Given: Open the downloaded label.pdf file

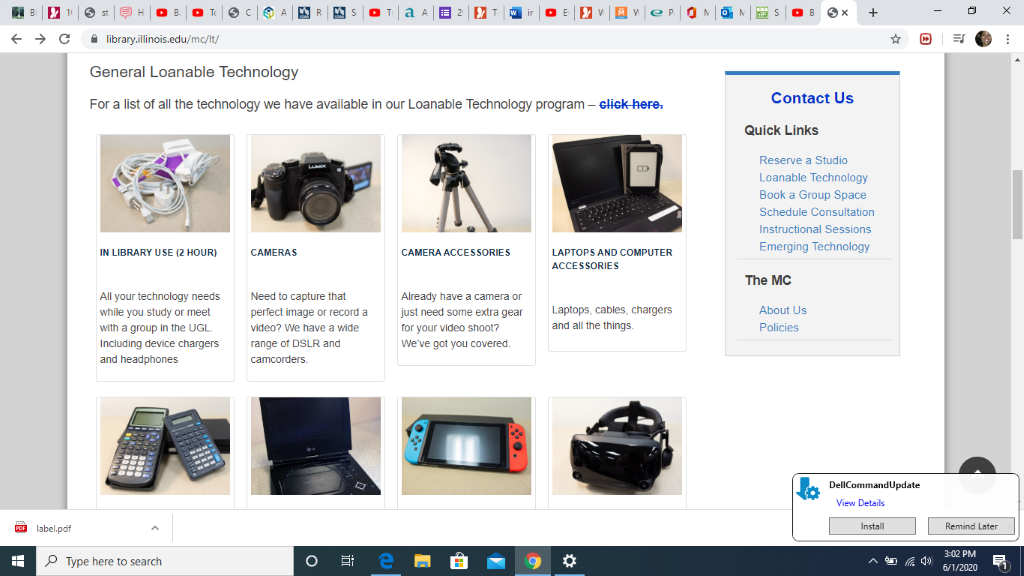Looking at the screenshot, I should (54, 528).
